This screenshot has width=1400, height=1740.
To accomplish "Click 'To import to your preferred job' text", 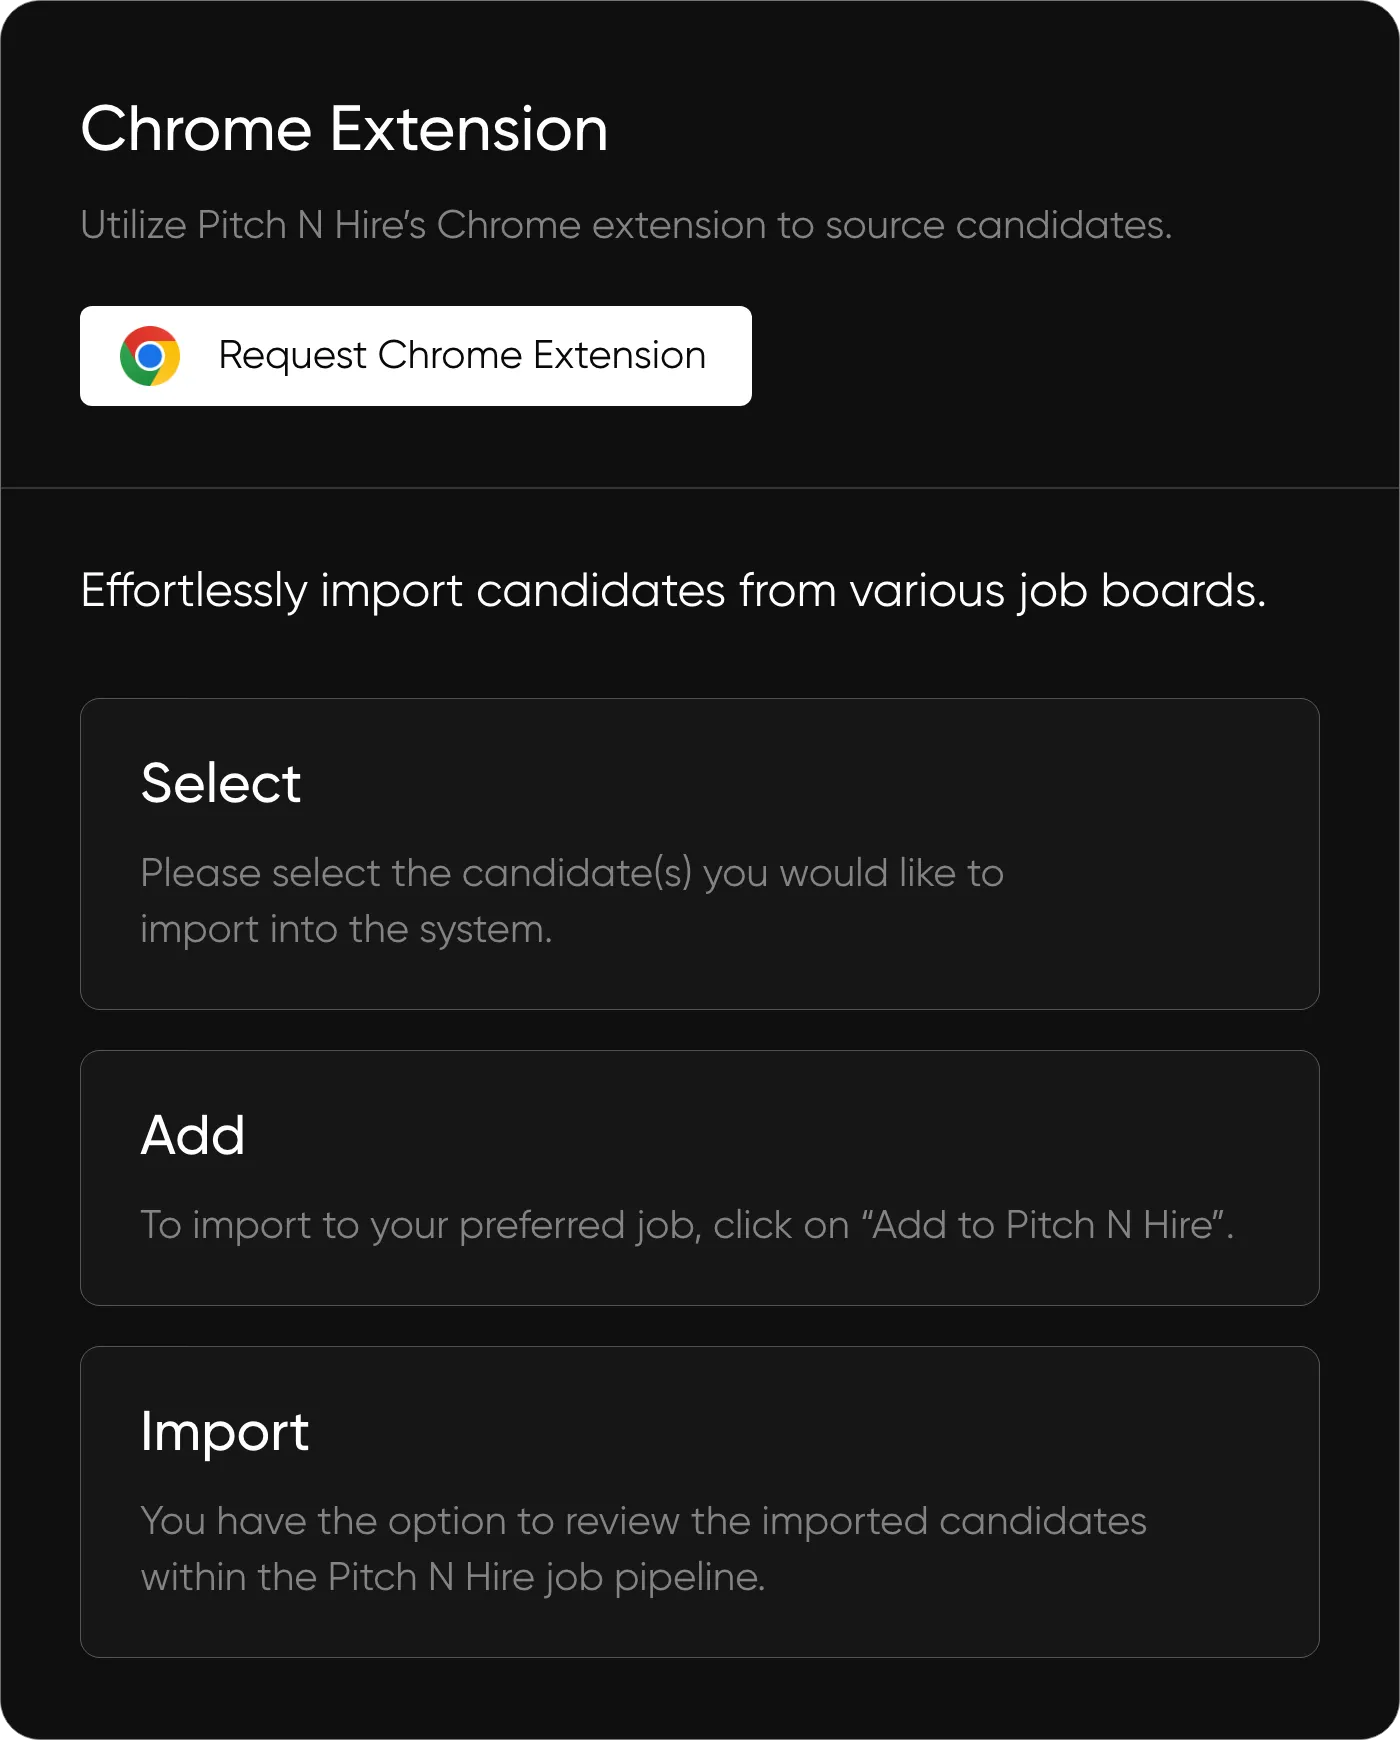I will click(x=419, y=1225).
